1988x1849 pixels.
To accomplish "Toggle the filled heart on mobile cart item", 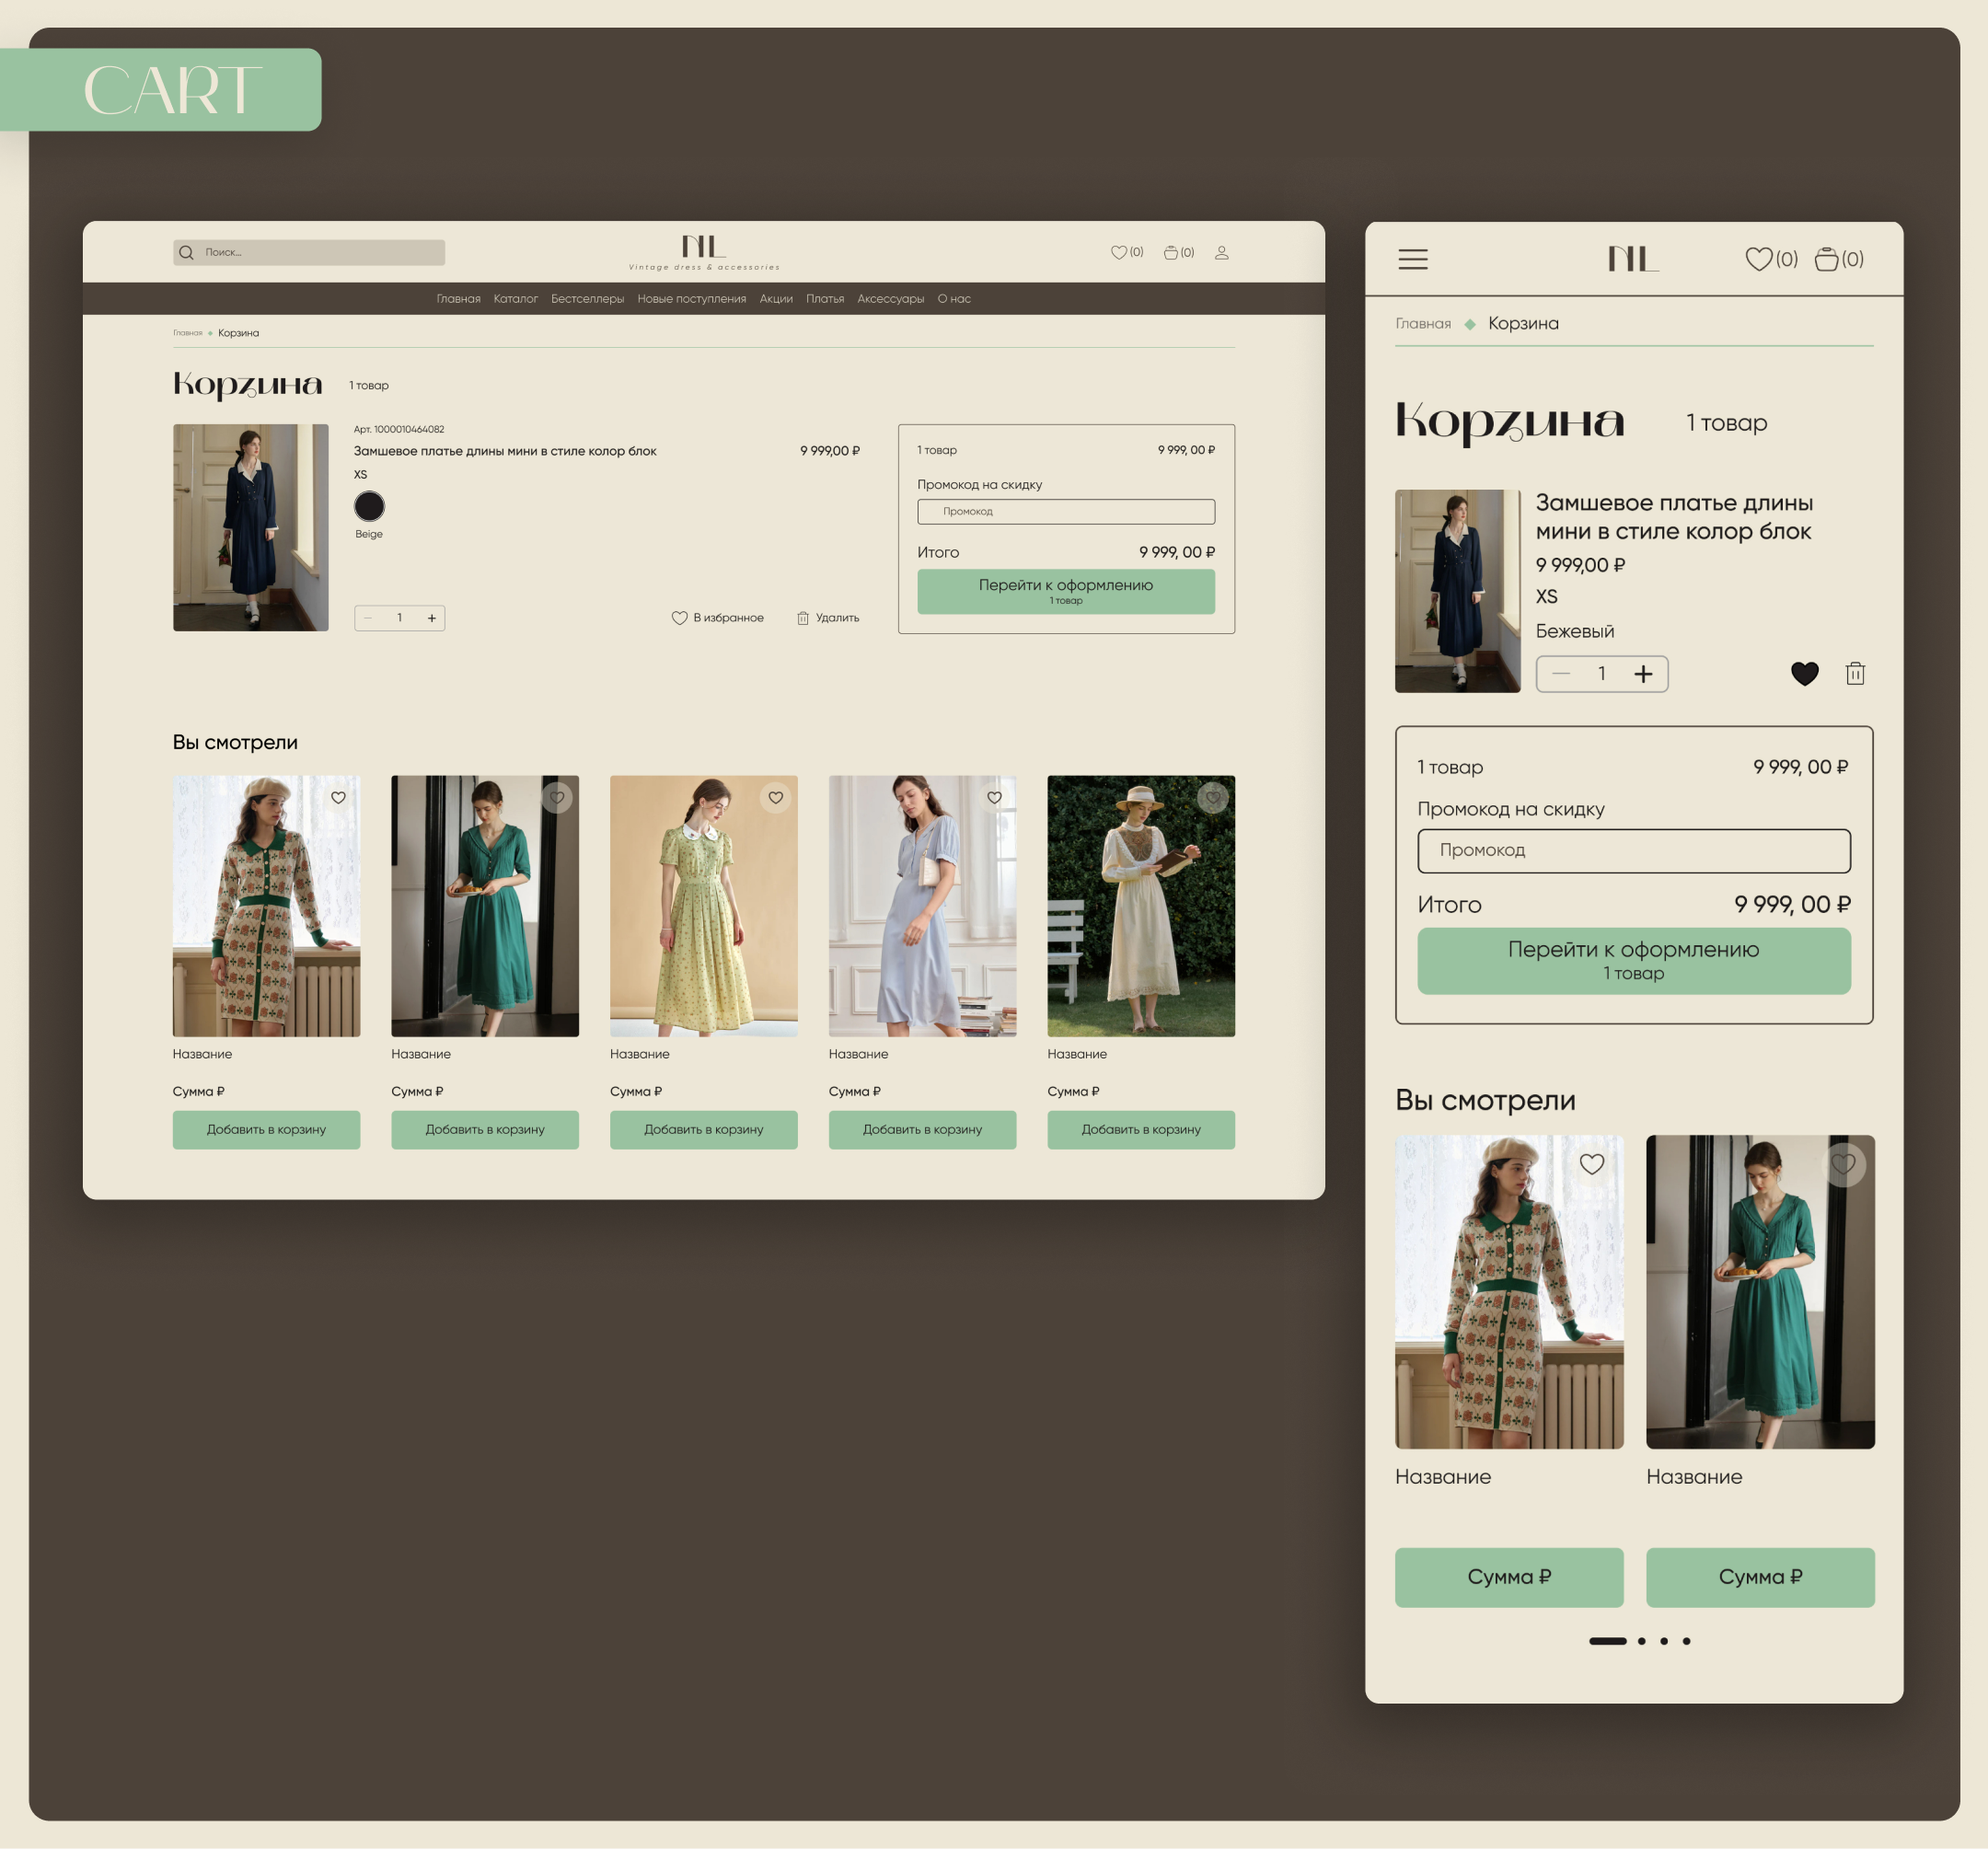I will coord(1804,673).
